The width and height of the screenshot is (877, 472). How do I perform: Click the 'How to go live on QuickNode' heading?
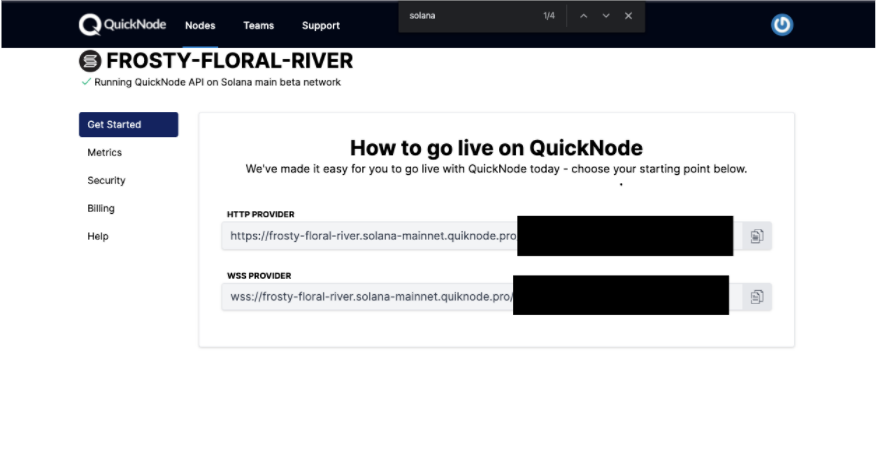click(x=496, y=148)
